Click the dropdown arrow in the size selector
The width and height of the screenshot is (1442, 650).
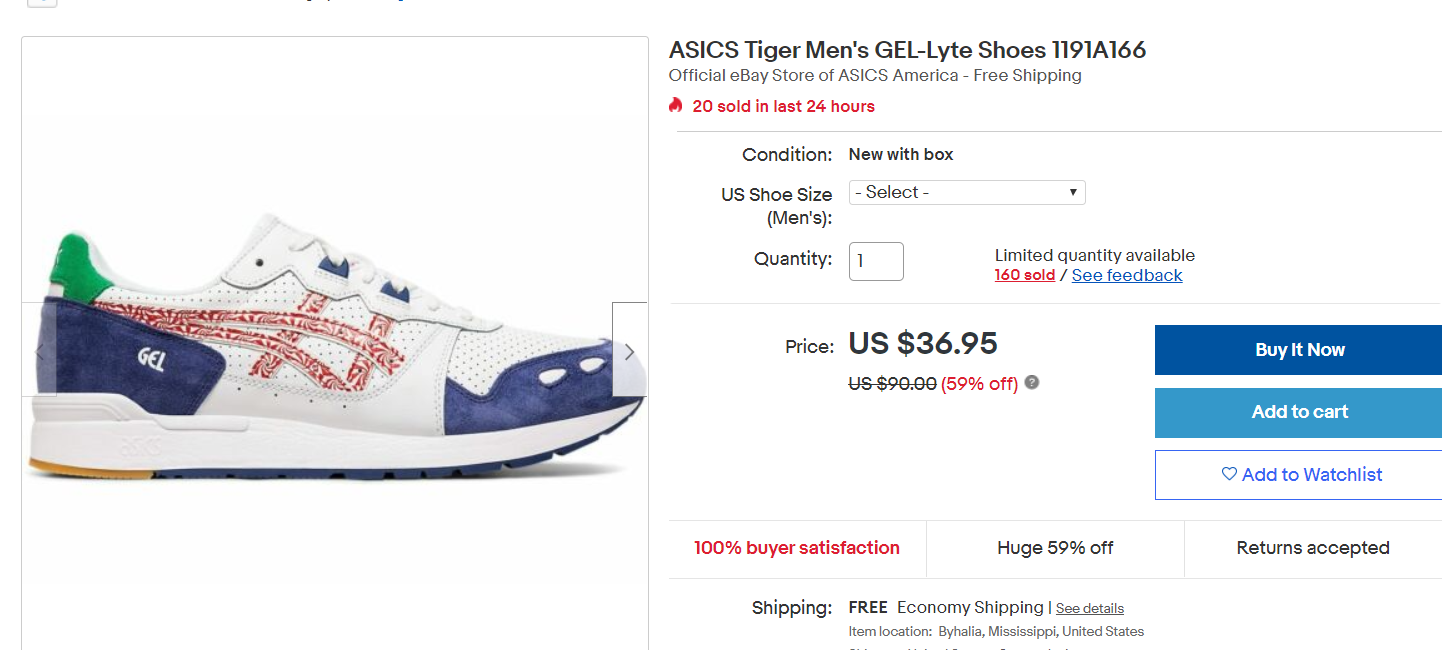[1073, 192]
